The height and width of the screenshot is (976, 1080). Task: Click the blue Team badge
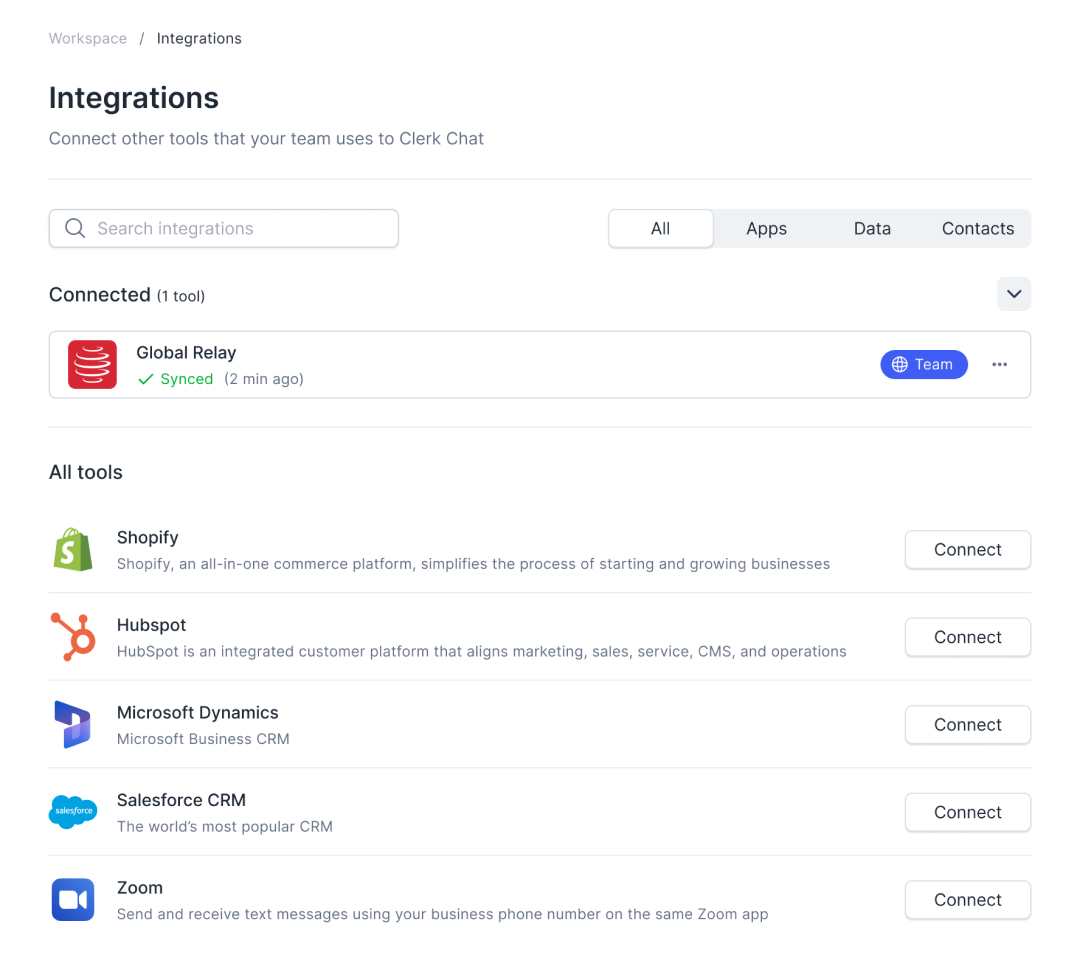click(x=924, y=364)
